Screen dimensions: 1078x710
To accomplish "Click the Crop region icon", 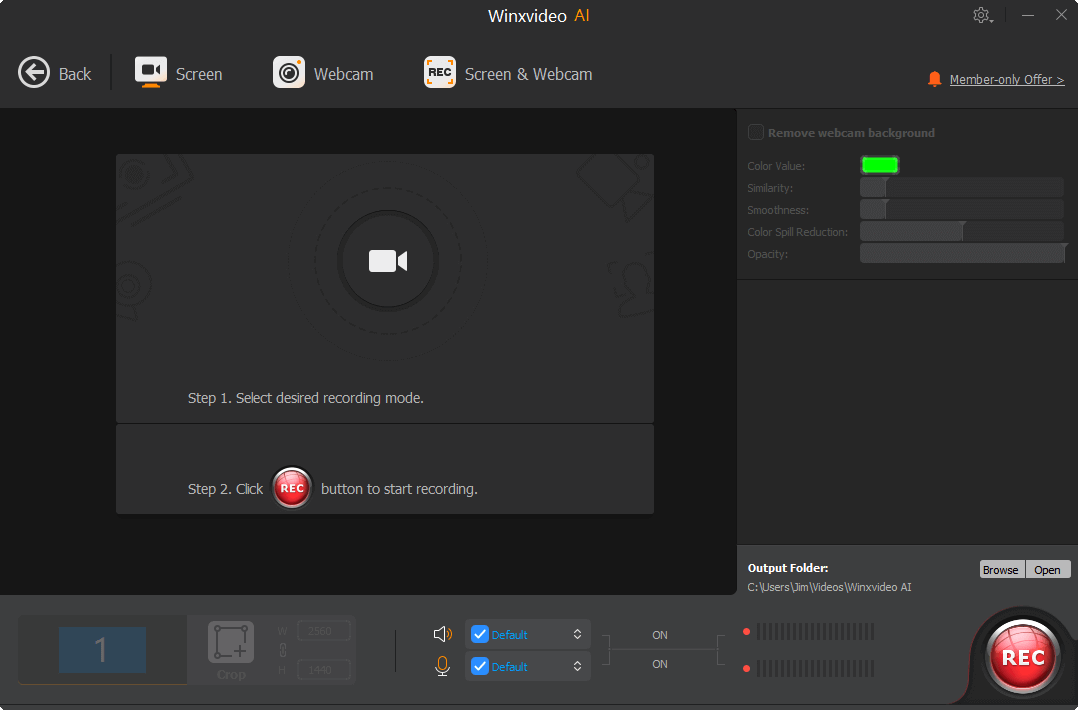I will click(231, 642).
